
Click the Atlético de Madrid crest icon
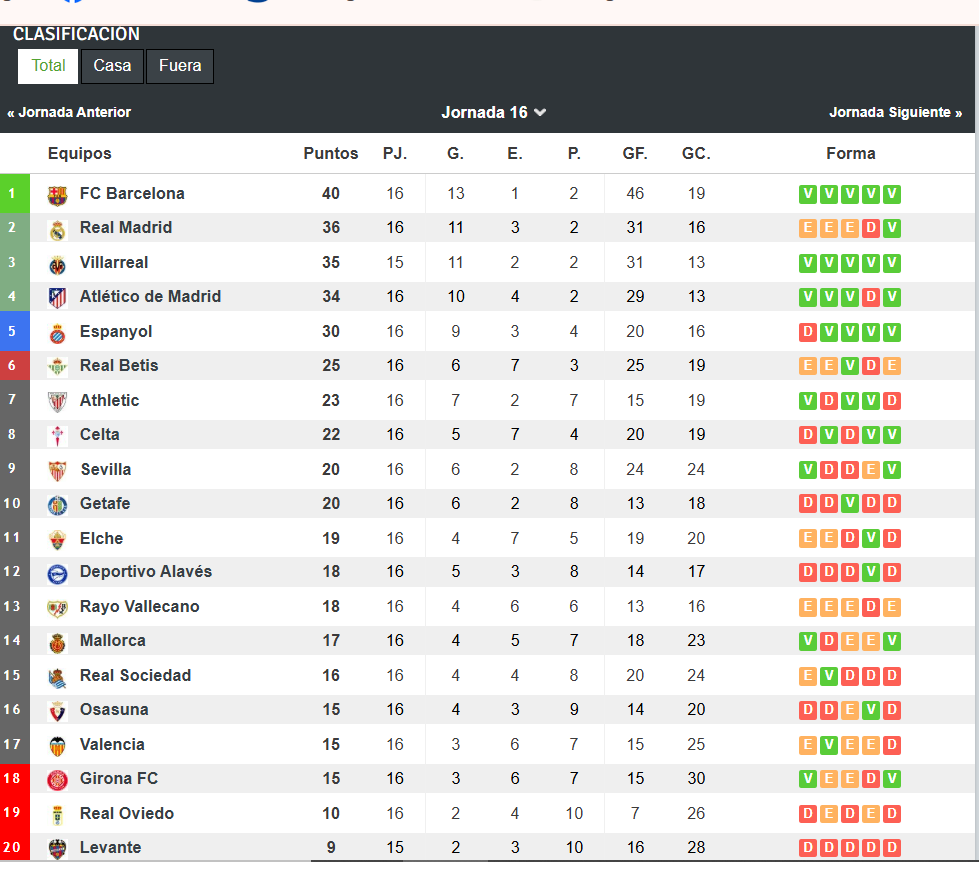point(57,298)
